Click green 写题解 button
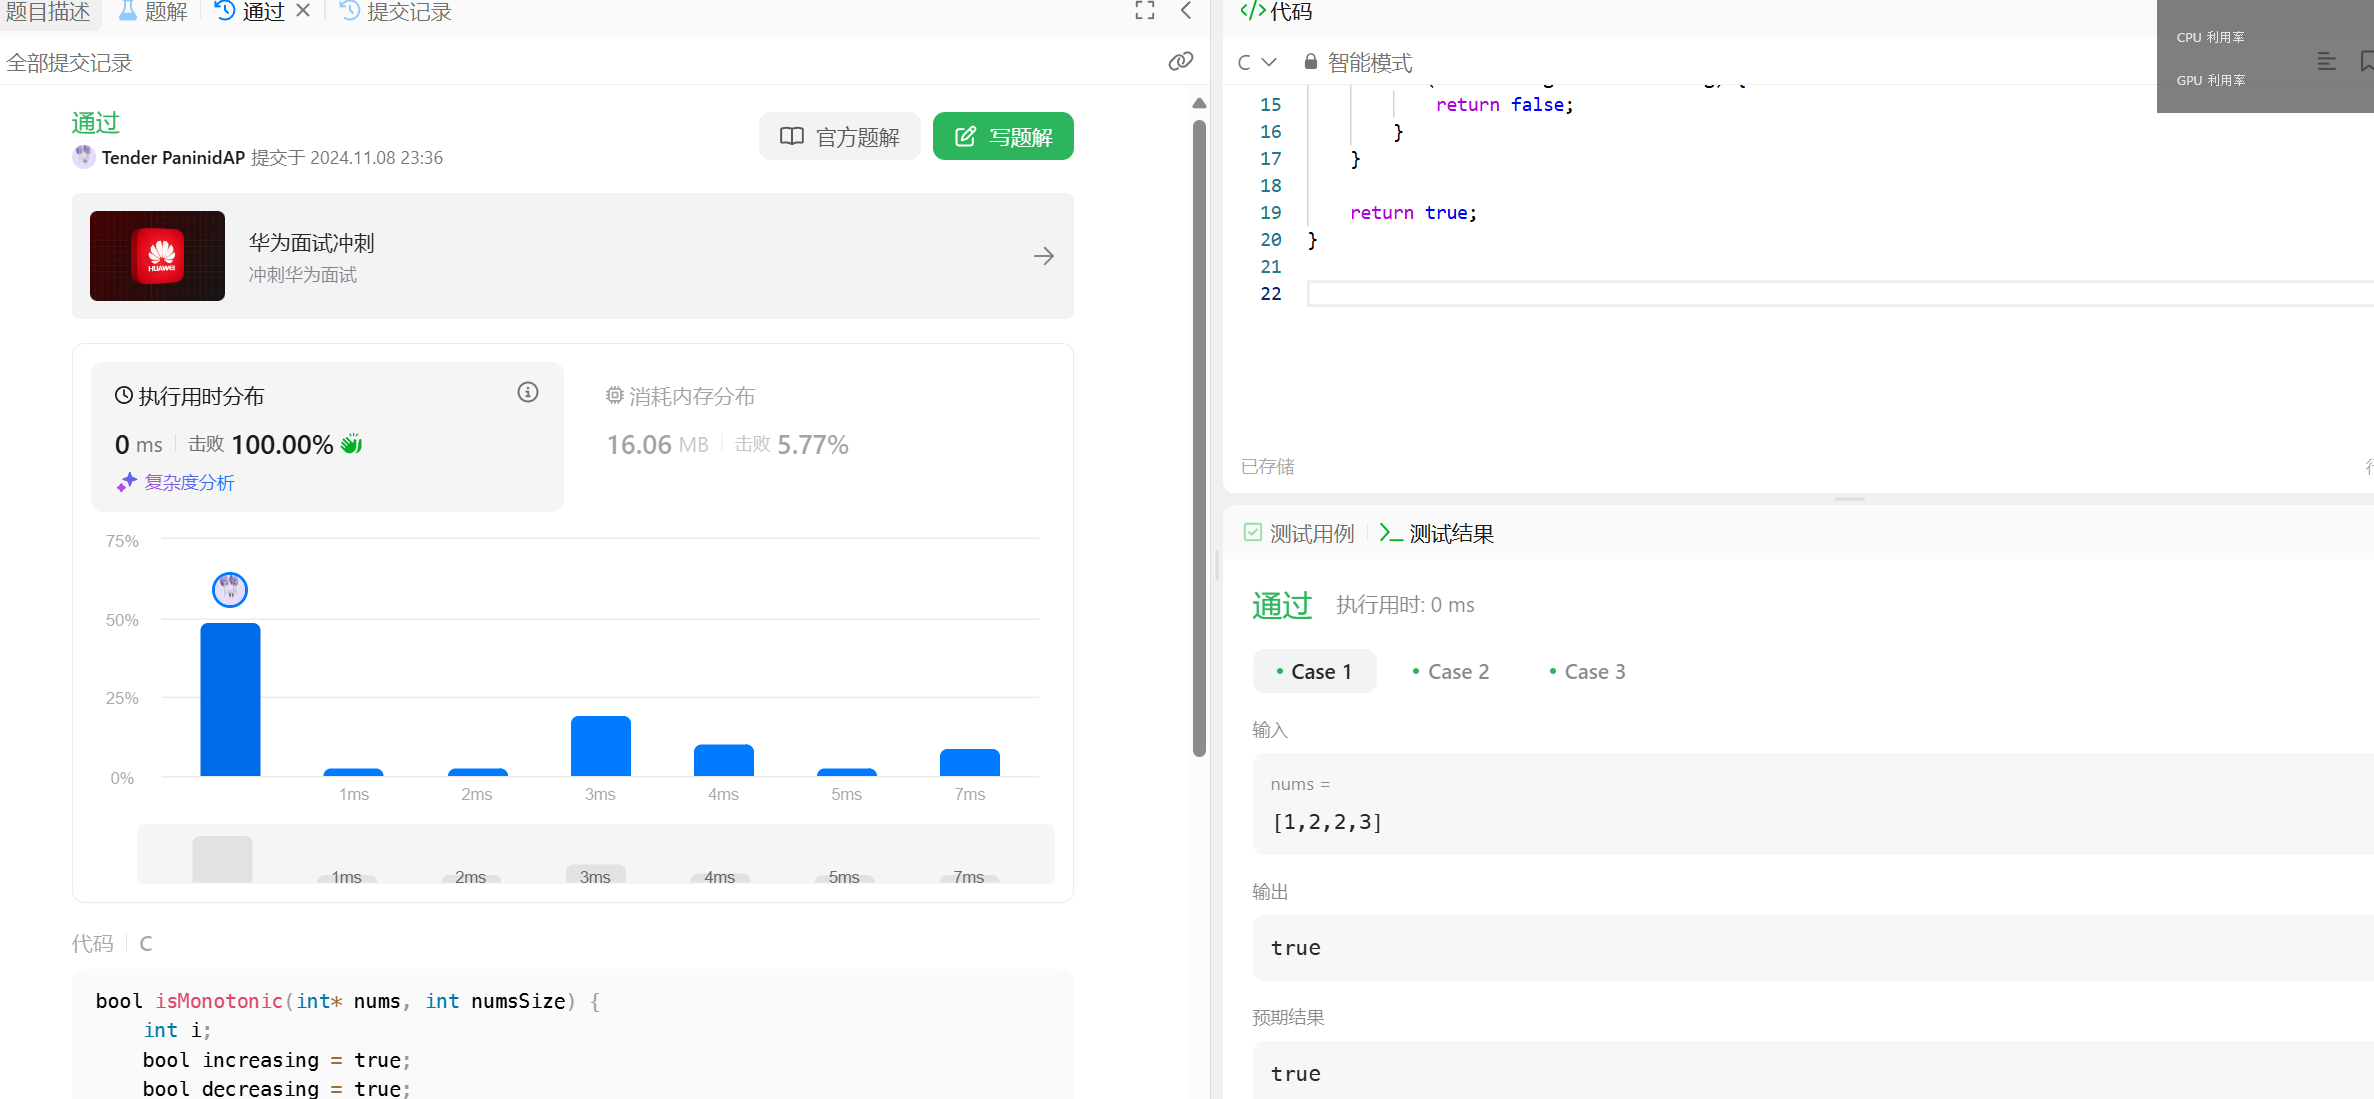 1003,137
